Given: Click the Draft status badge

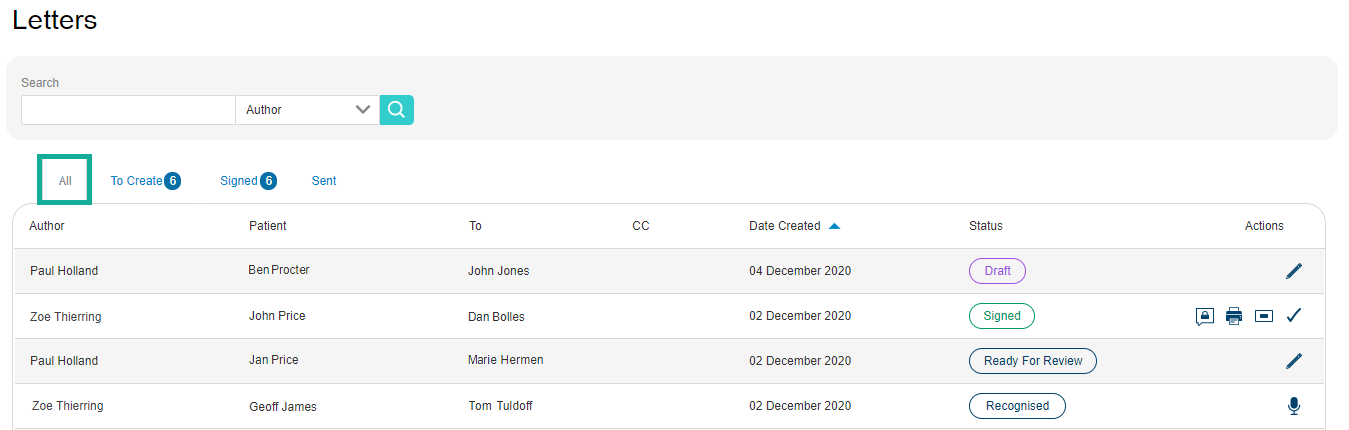Looking at the screenshot, I should click(997, 271).
